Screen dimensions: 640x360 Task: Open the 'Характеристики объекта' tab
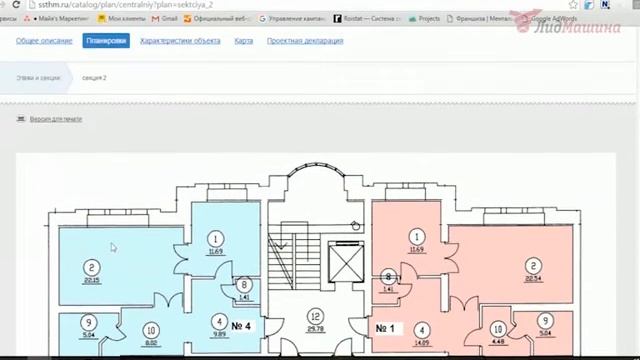[x=180, y=41]
